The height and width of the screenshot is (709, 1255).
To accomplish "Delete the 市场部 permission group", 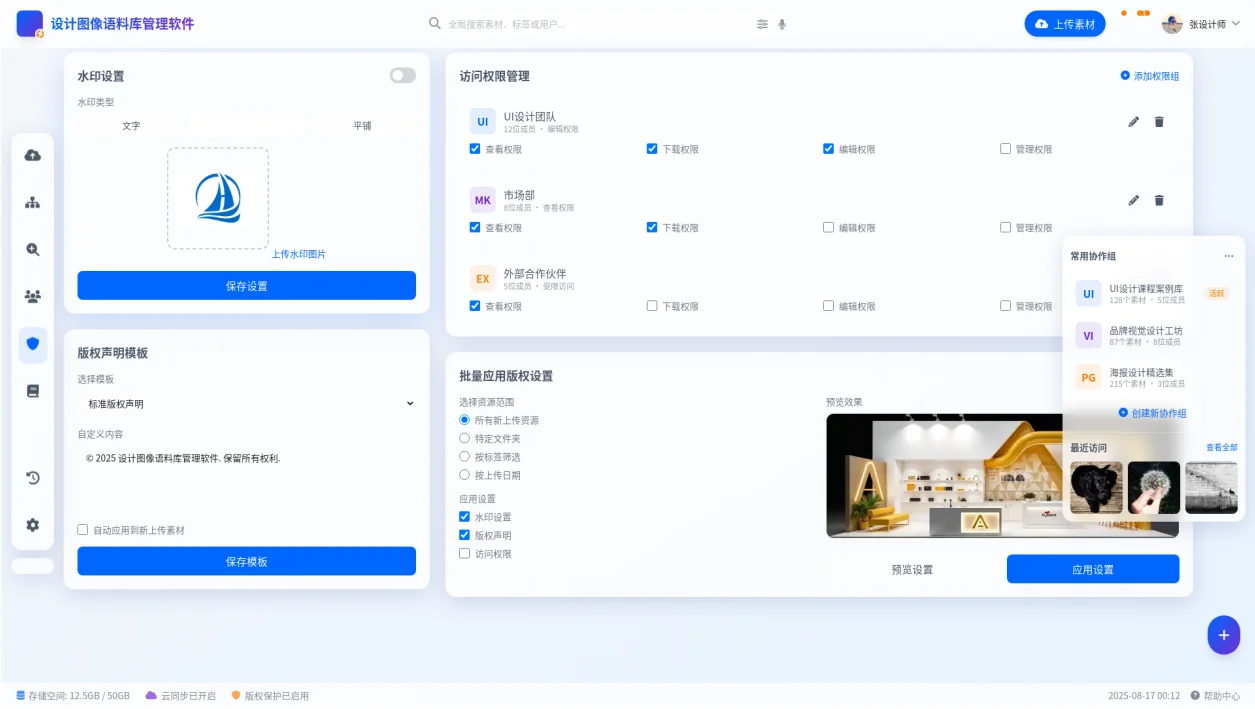I will (1159, 200).
